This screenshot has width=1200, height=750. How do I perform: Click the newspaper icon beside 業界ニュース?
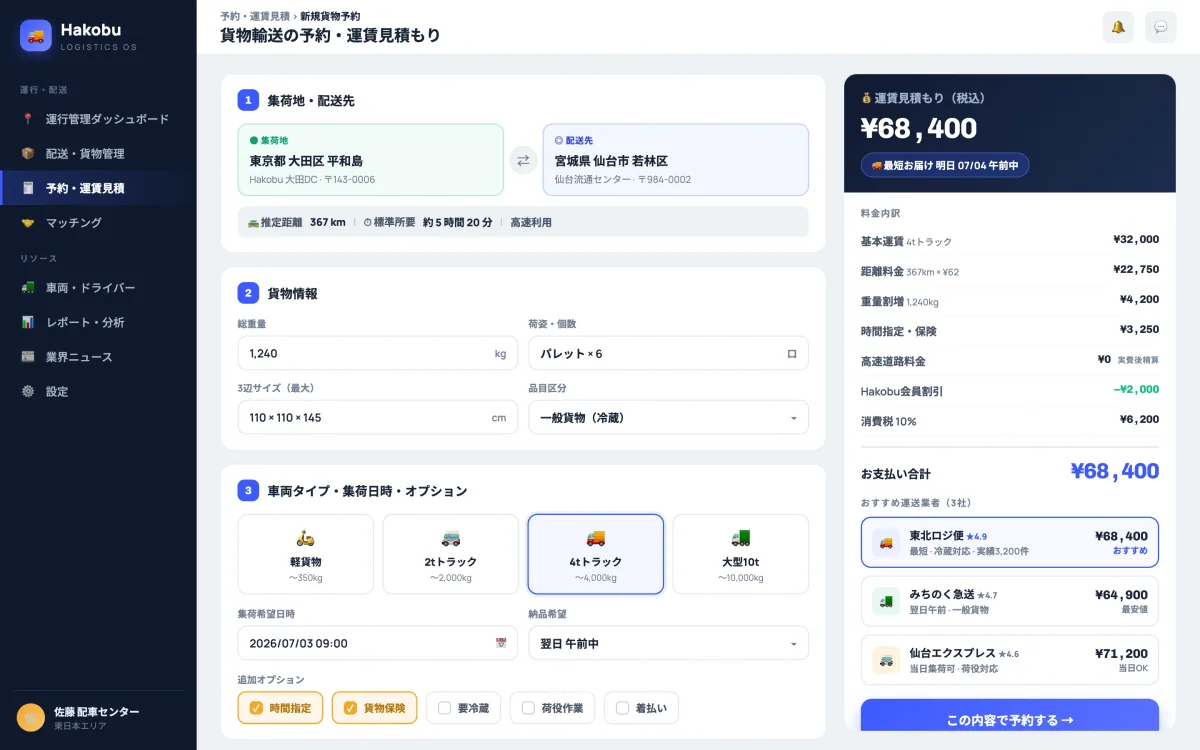pos(28,357)
